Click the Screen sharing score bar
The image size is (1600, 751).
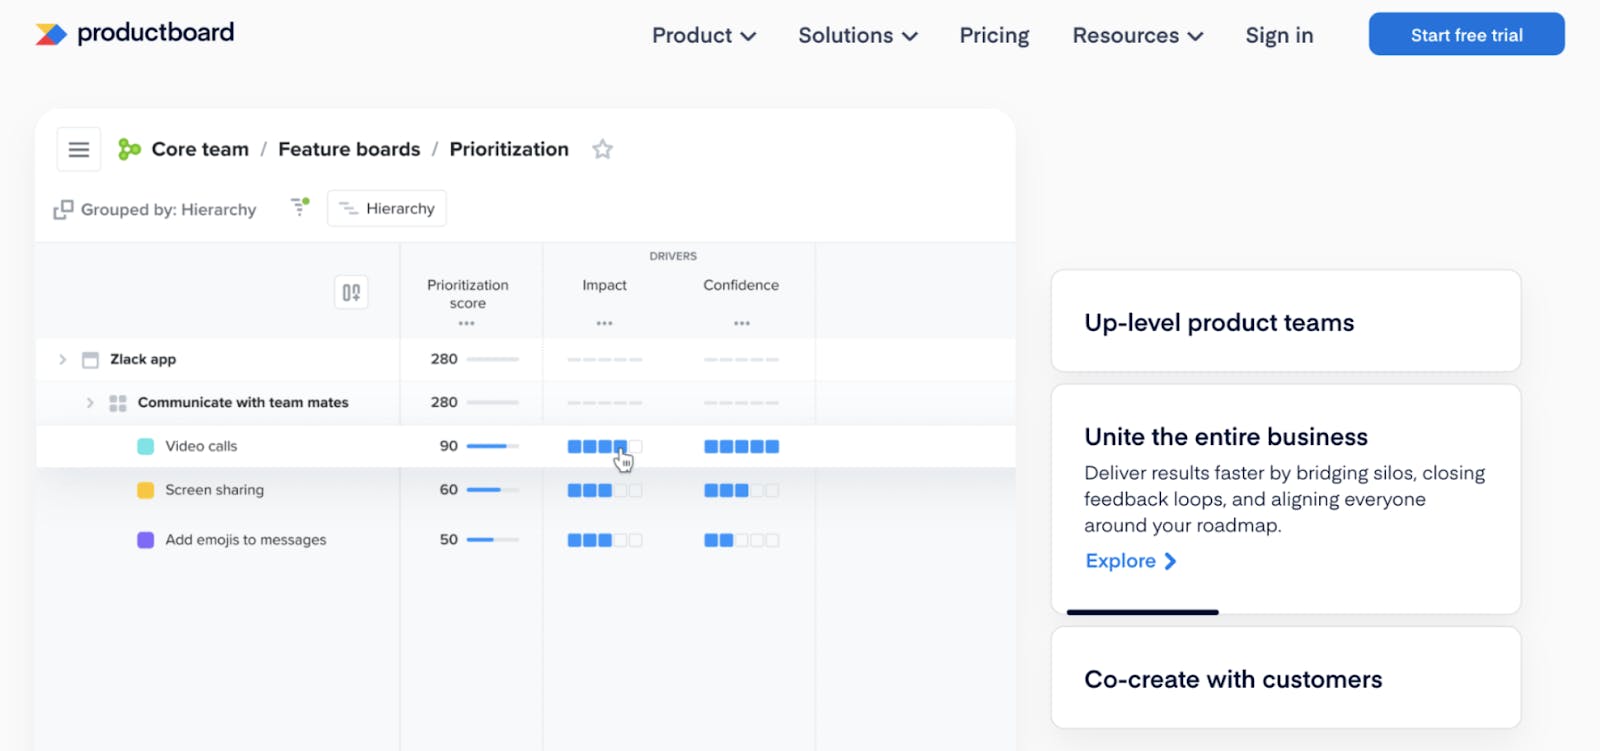tap(493, 490)
